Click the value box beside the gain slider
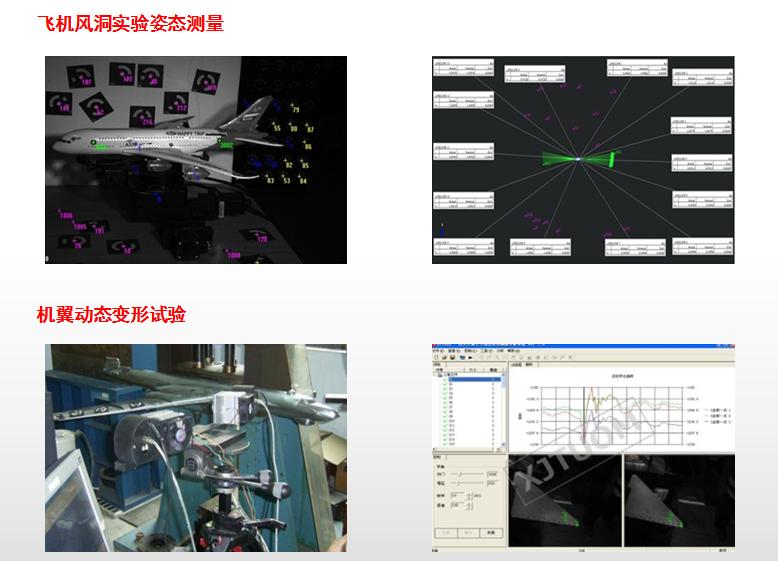Viewport: 778px width, 561px height. point(492,483)
